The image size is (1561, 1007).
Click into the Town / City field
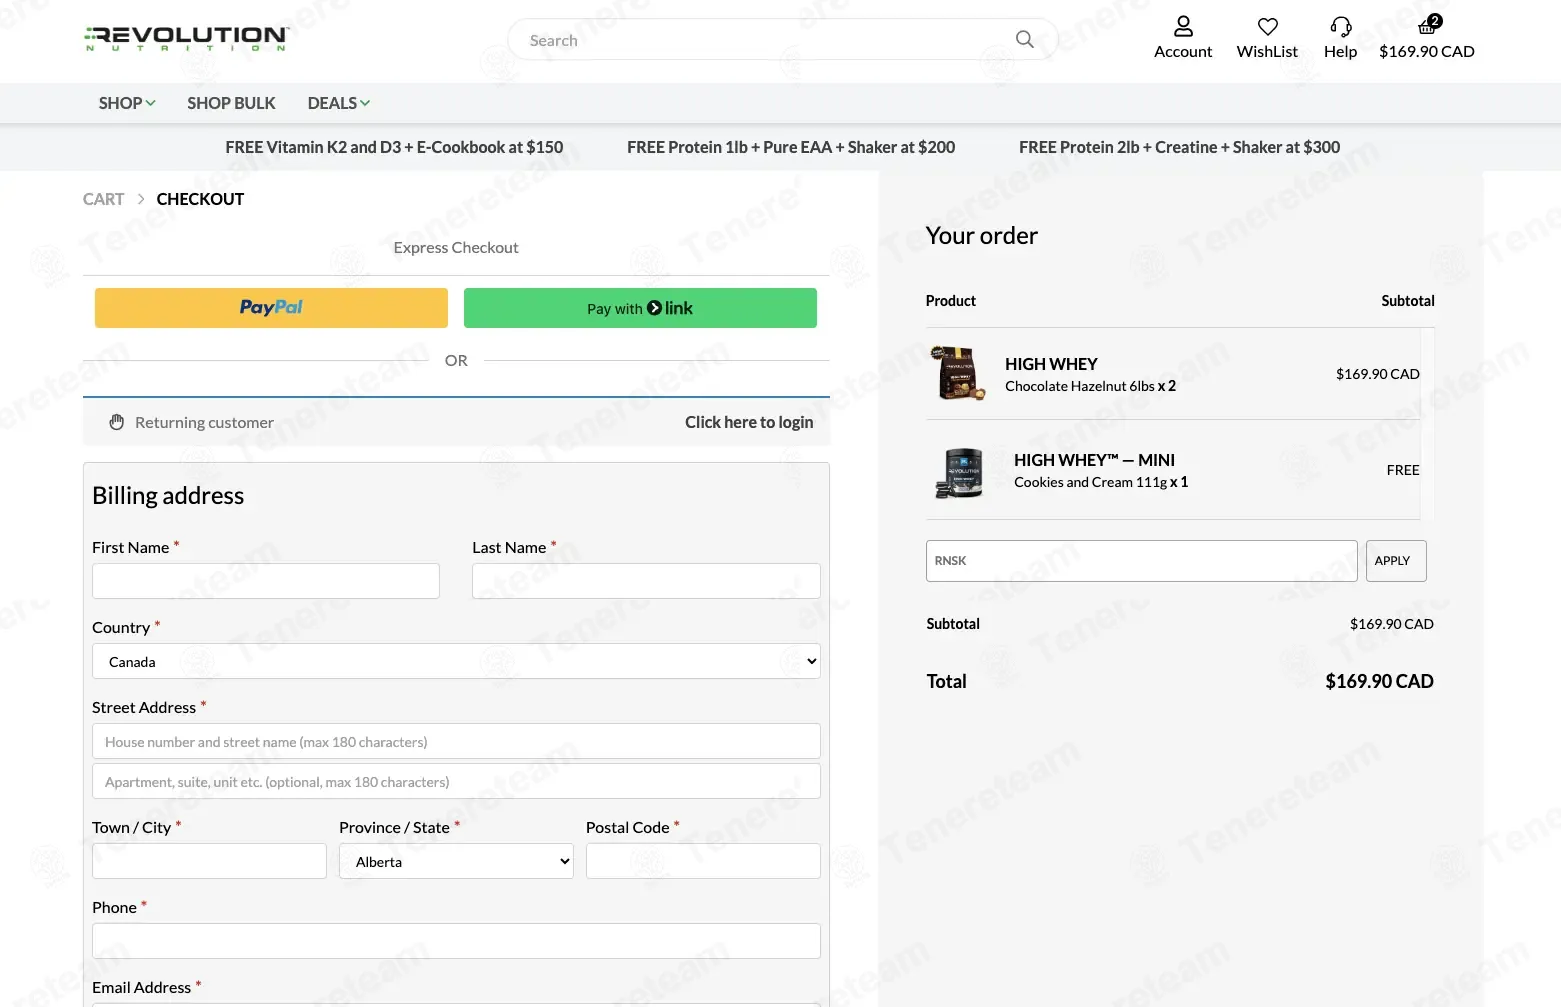209,861
